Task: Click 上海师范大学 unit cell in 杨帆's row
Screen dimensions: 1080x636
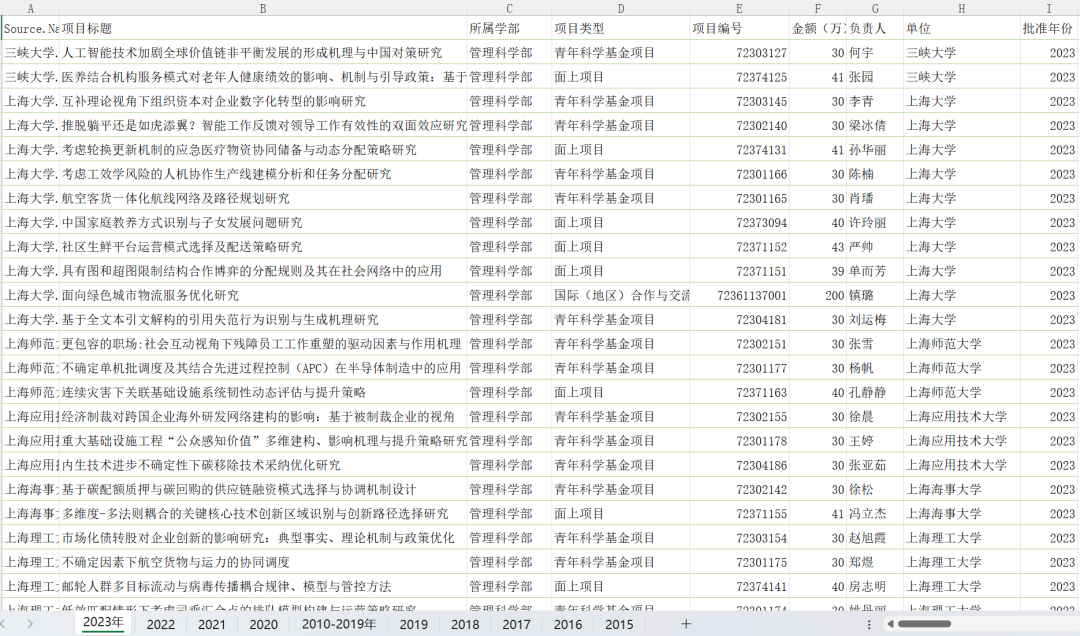Action: pos(962,368)
